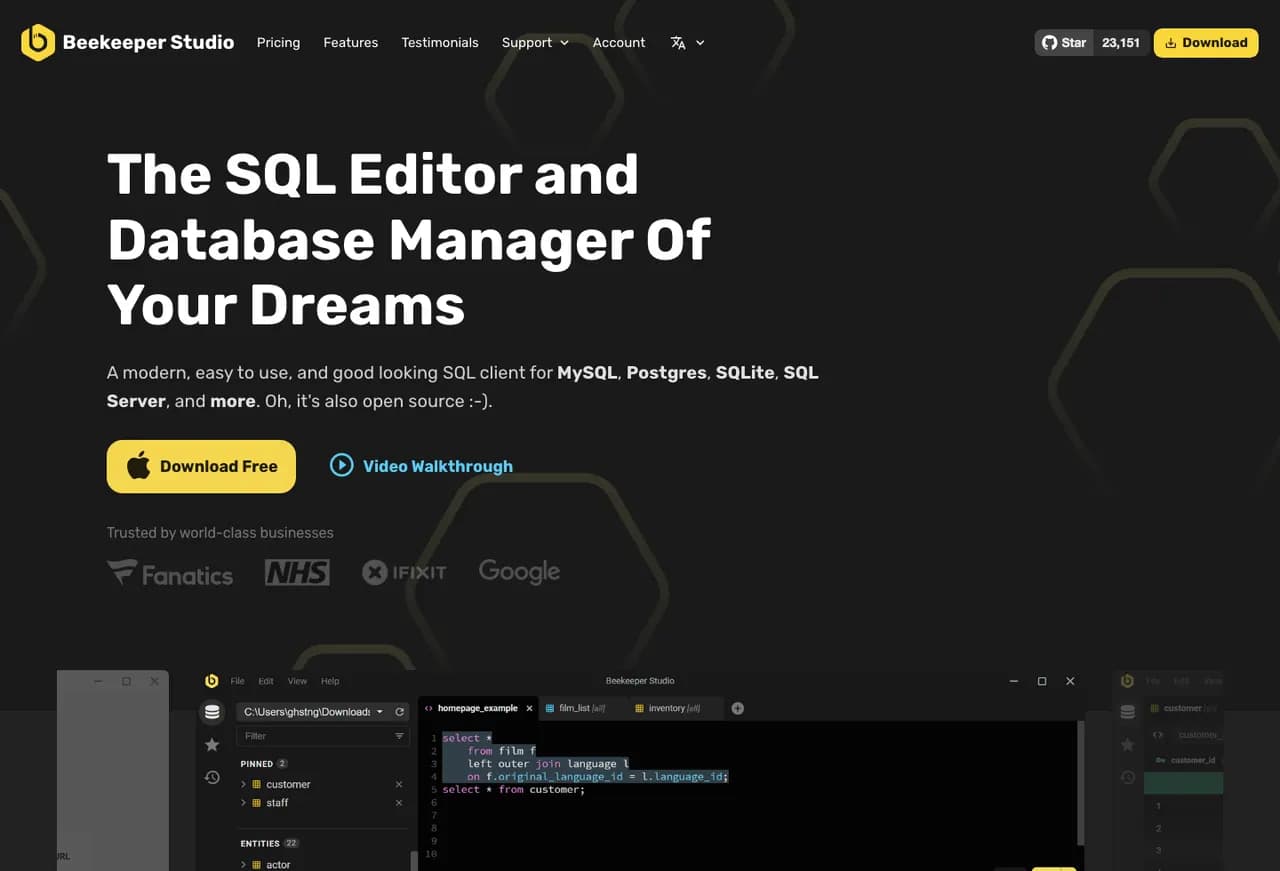This screenshot has height=871, width=1280.
Task: Click the Beekeeper Studio brand name
Action: point(148,42)
